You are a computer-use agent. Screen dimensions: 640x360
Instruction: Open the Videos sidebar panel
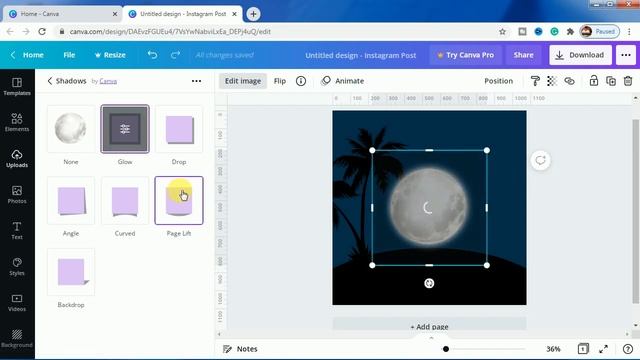[17, 302]
